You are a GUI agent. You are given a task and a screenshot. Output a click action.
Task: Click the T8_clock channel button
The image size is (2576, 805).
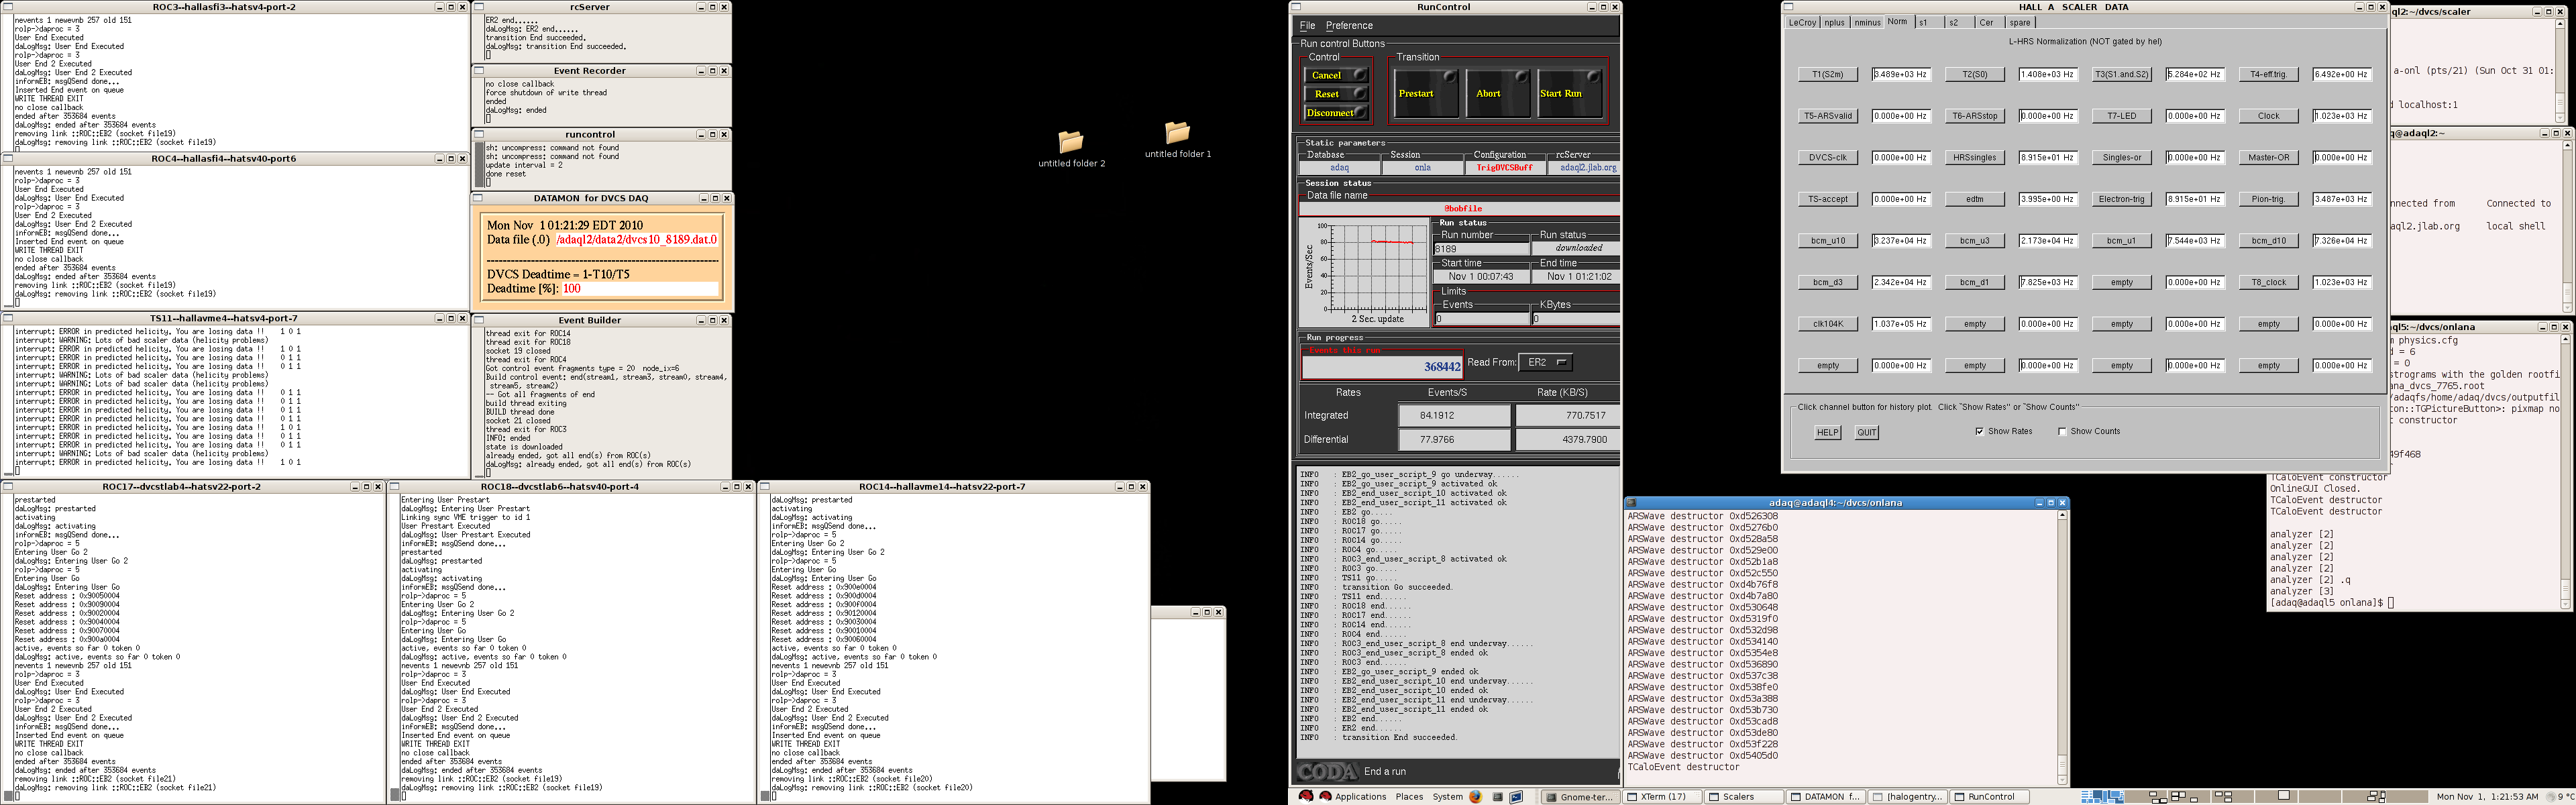[x=2269, y=283]
